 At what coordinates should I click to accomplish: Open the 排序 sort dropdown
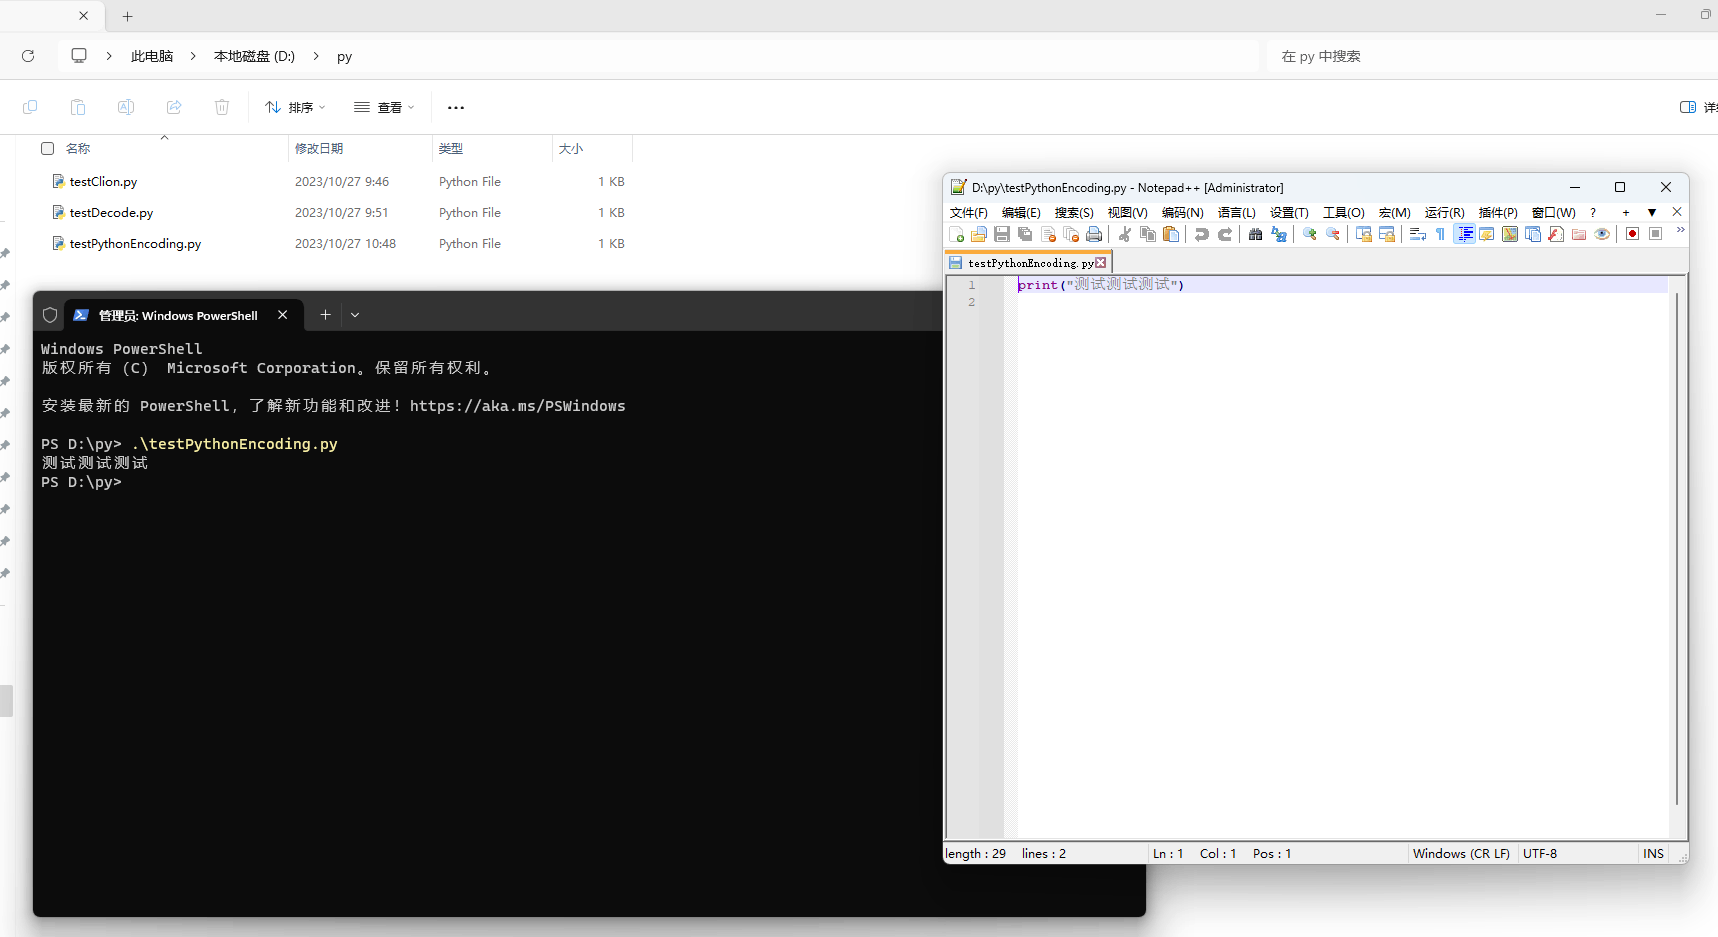tap(294, 107)
